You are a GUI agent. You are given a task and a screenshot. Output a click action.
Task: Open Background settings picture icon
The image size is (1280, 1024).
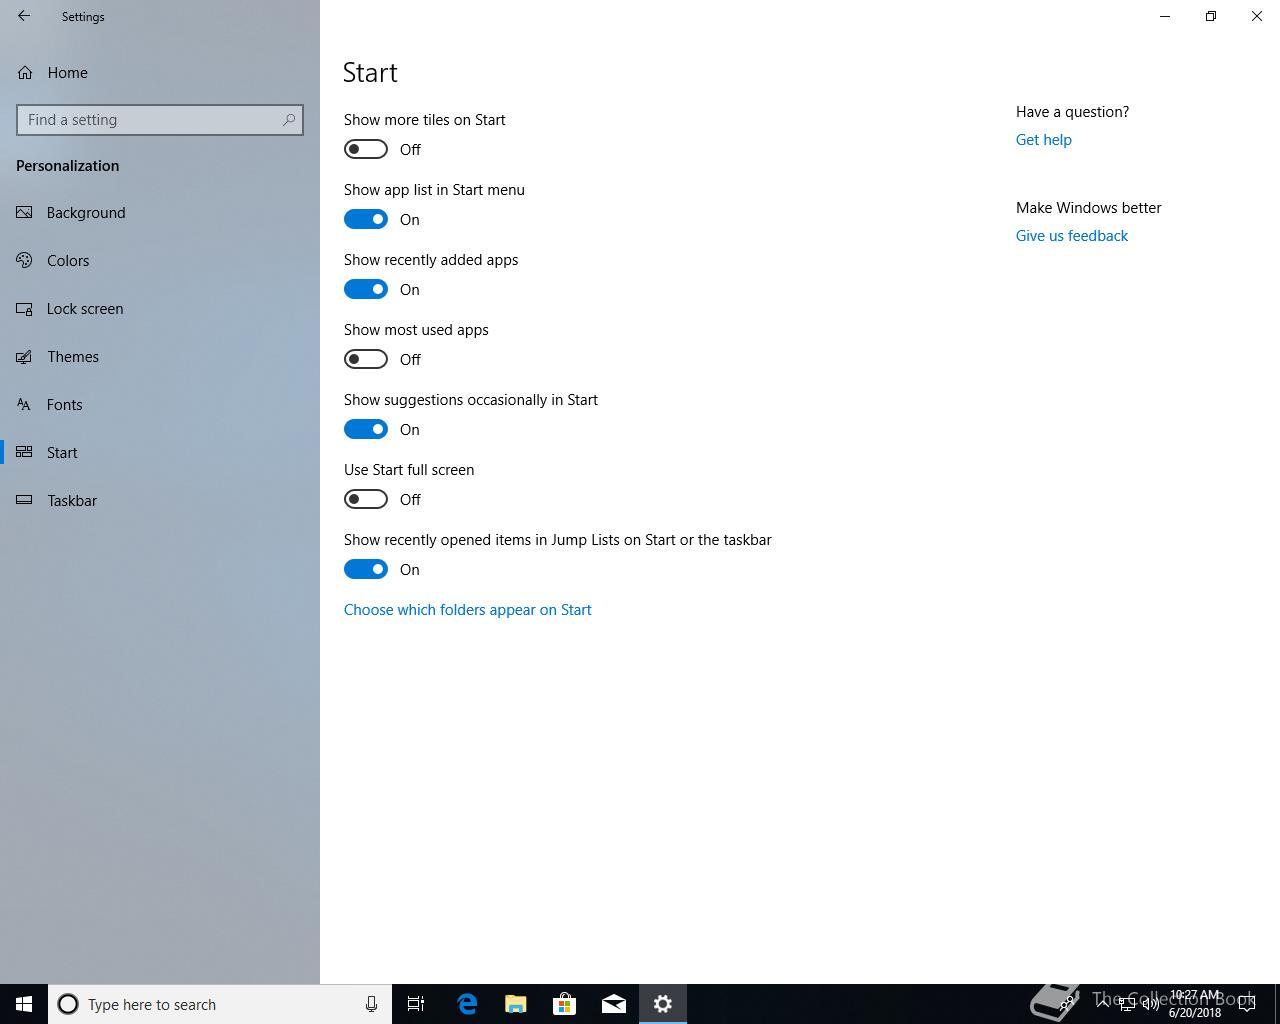click(25, 213)
